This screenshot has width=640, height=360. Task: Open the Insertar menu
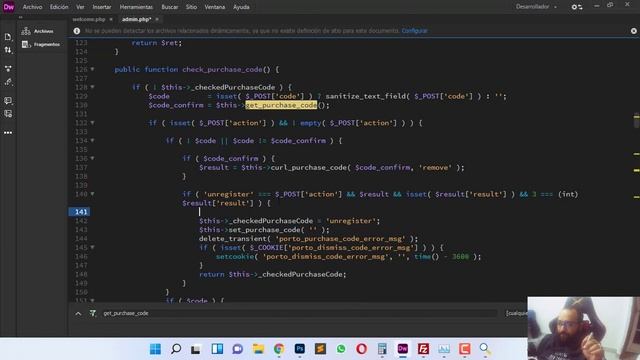coord(102,7)
